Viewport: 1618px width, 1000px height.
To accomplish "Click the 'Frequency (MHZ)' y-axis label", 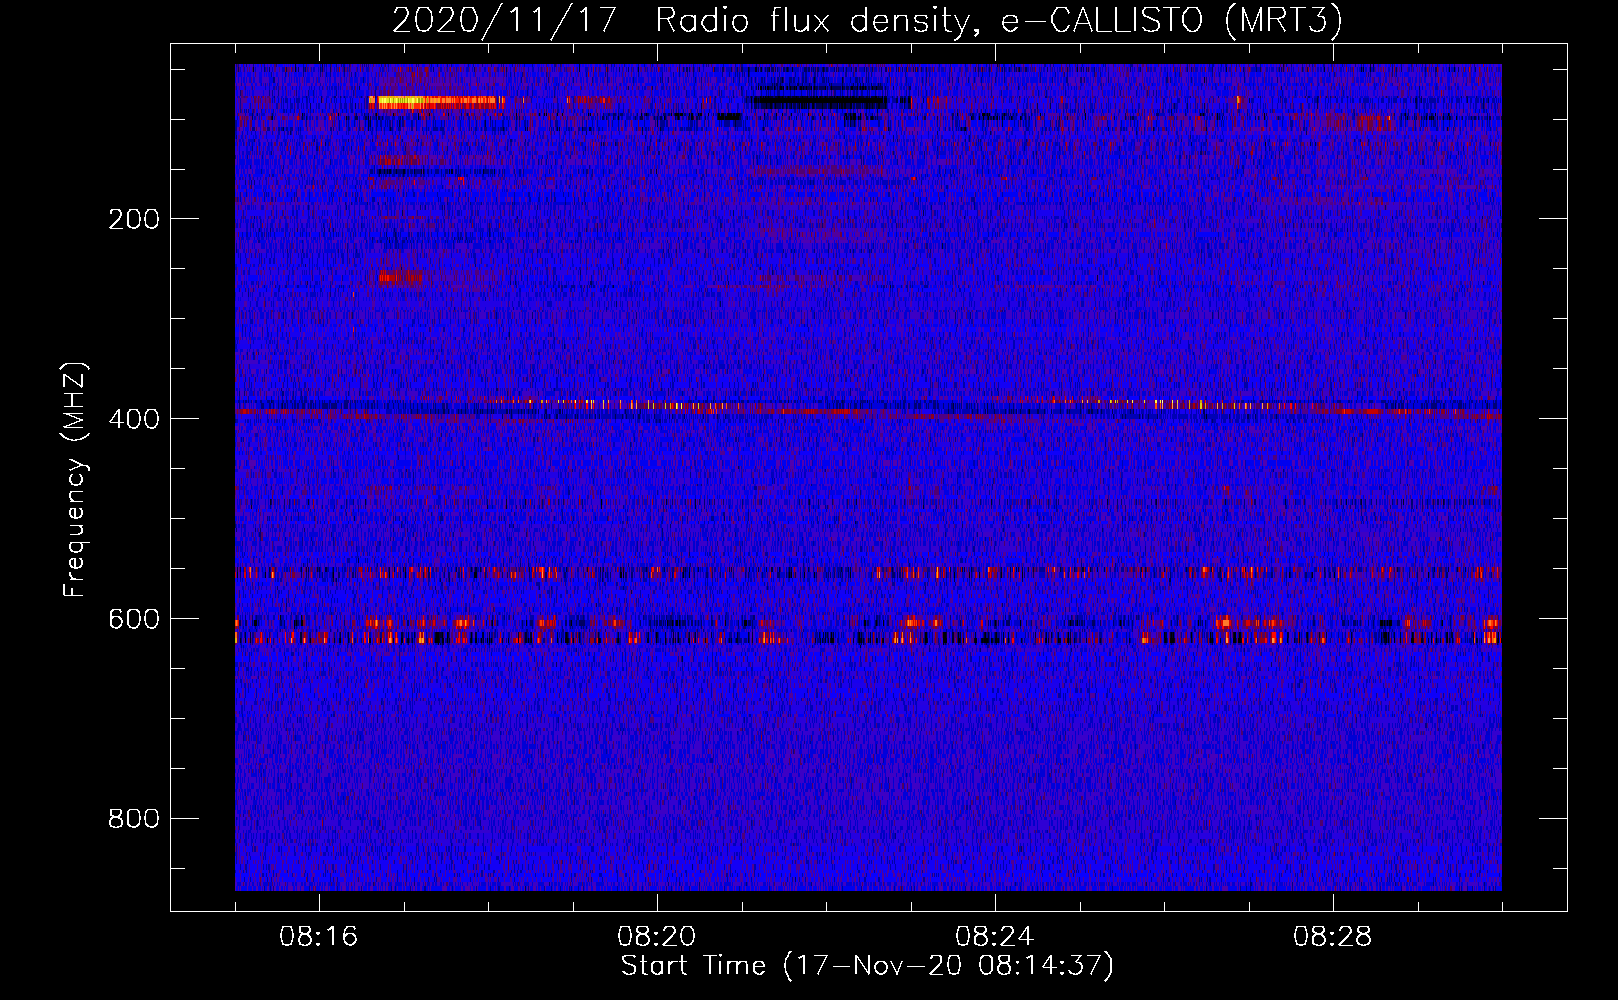I will pyautogui.click(x=74, y=479).
